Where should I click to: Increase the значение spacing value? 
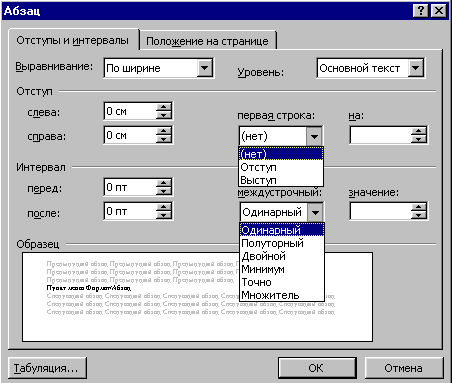[x=419, y=207]
